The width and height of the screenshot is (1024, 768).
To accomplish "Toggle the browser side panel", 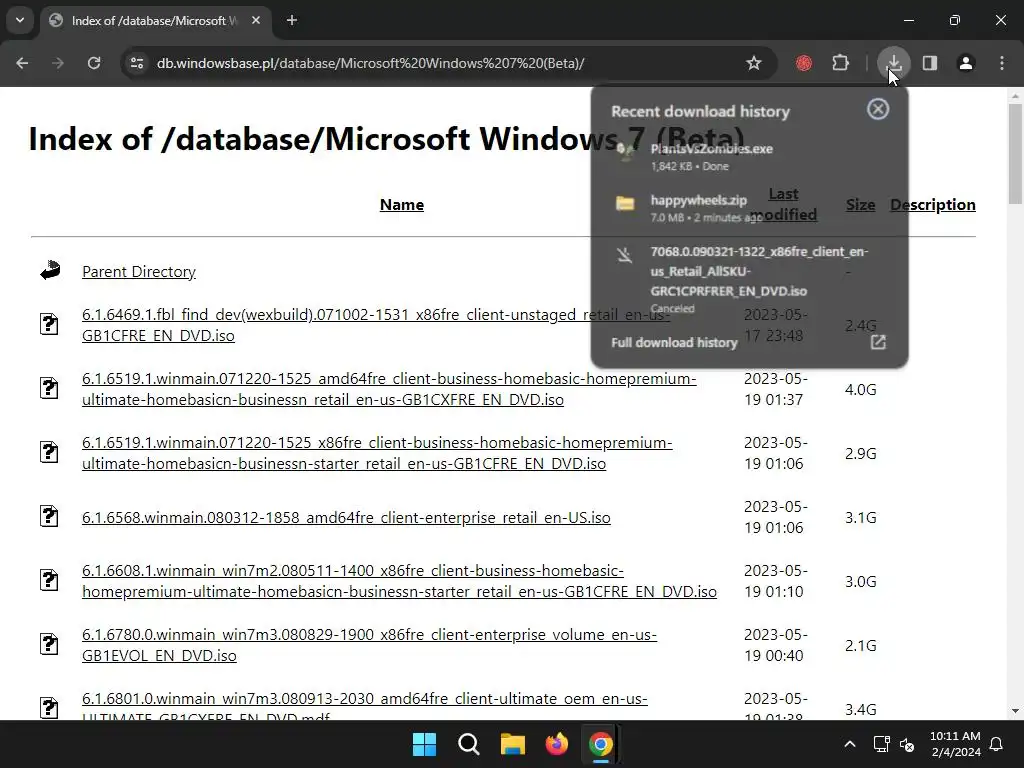I will point(929,63).
